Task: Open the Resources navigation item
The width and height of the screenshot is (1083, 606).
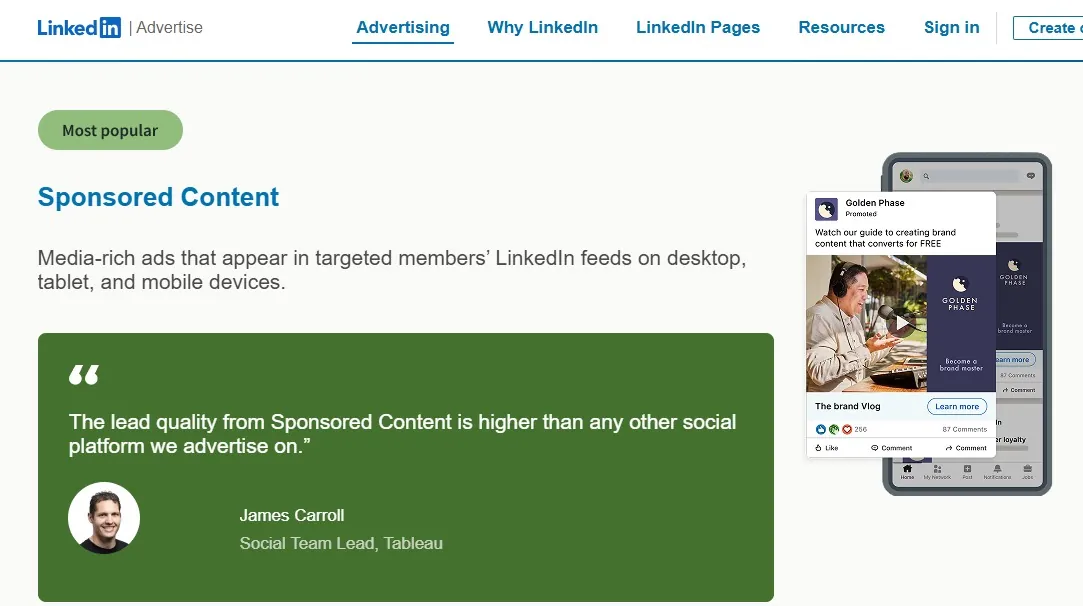Action: pyautogui.click(x=841, y=27)
